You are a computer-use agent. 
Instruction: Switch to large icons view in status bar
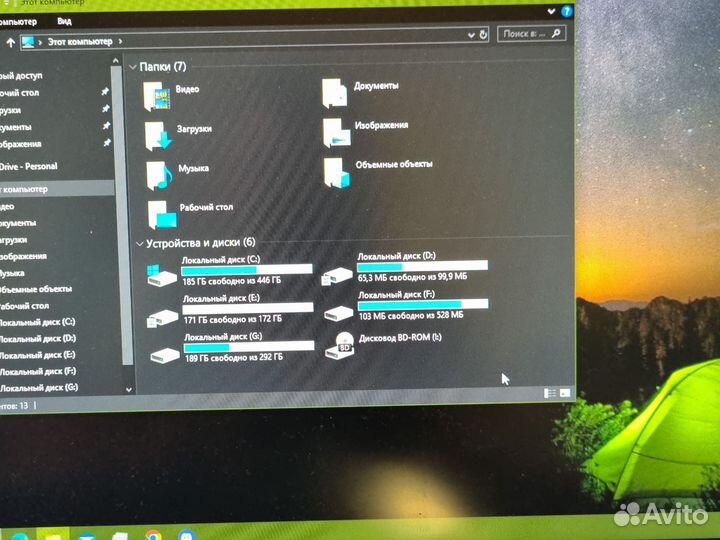(565, 393)
